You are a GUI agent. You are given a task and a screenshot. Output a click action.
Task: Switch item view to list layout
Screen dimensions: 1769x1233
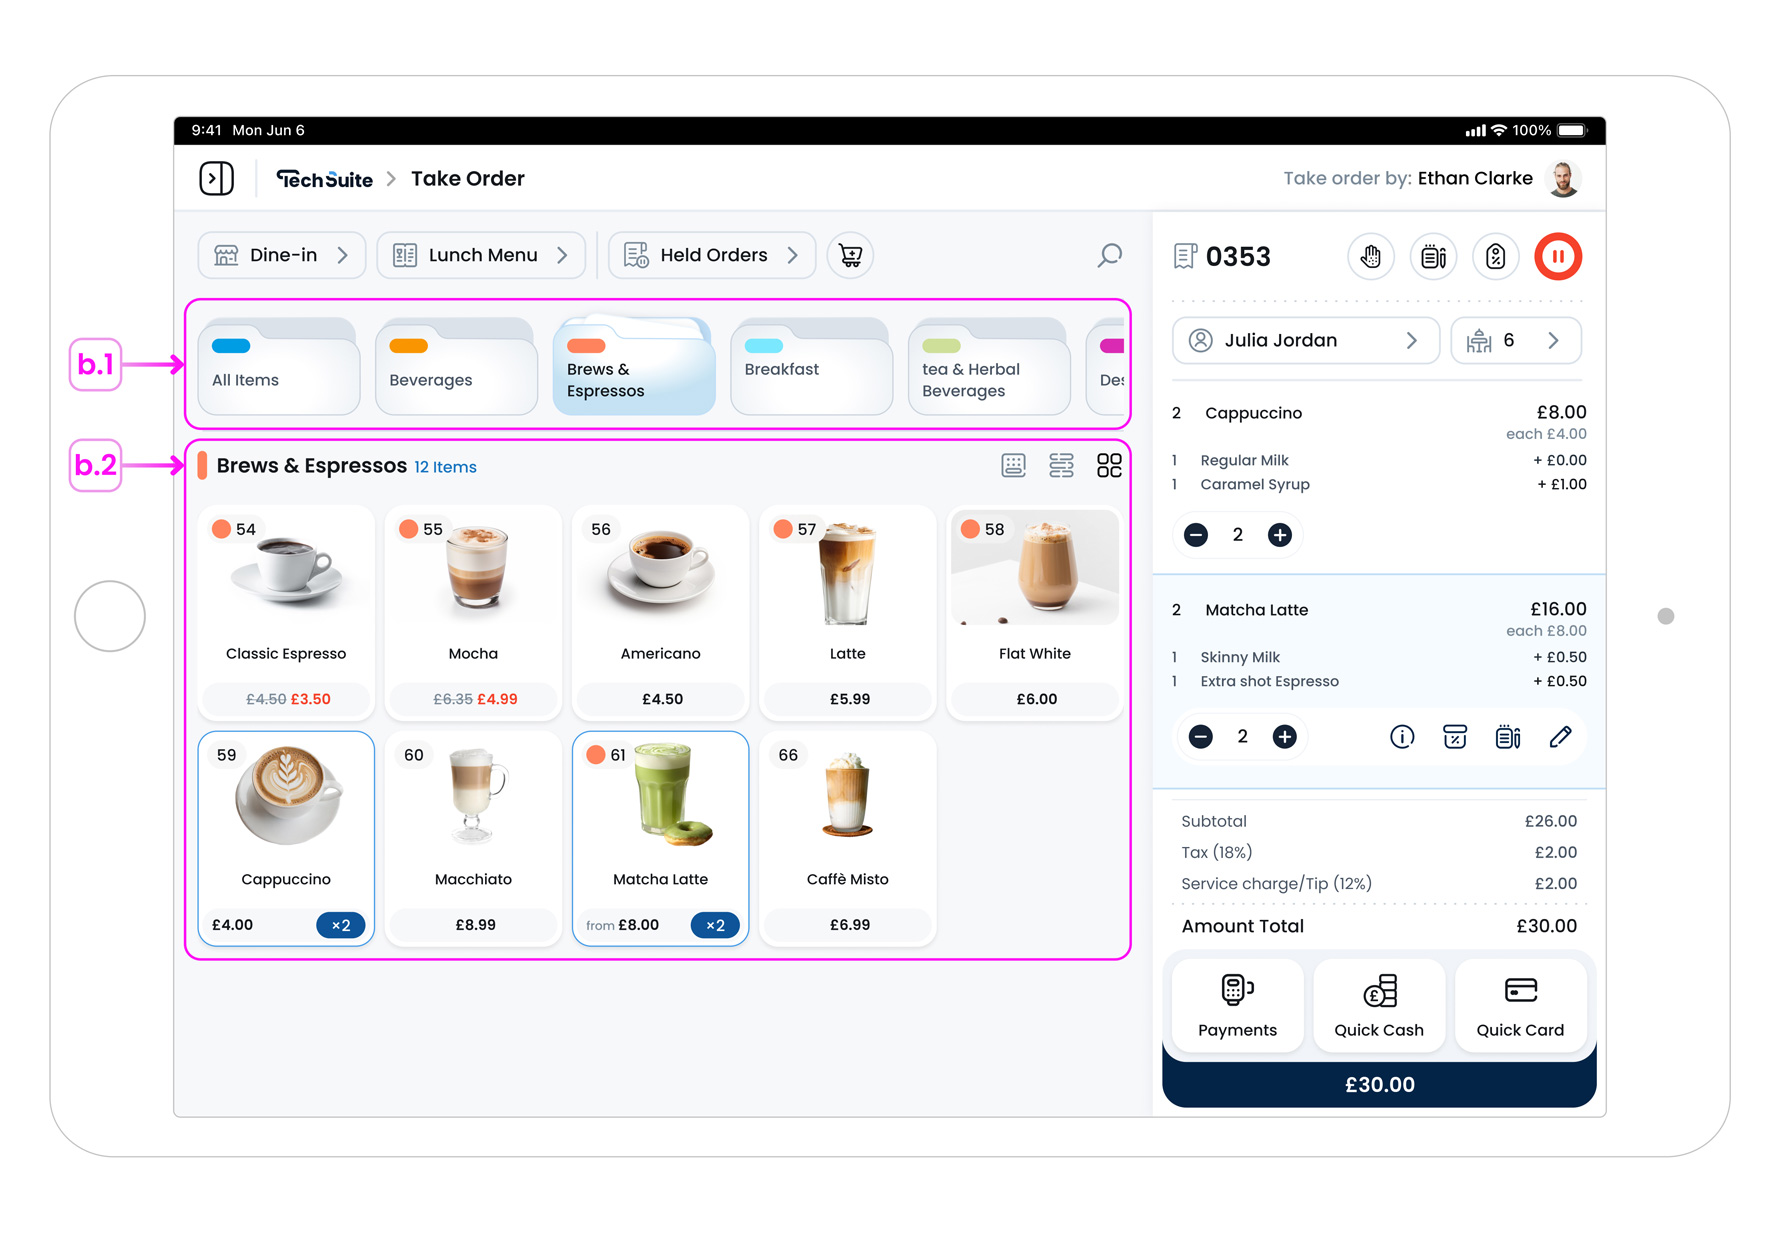pyautogui.click(x=1062, y=465)
